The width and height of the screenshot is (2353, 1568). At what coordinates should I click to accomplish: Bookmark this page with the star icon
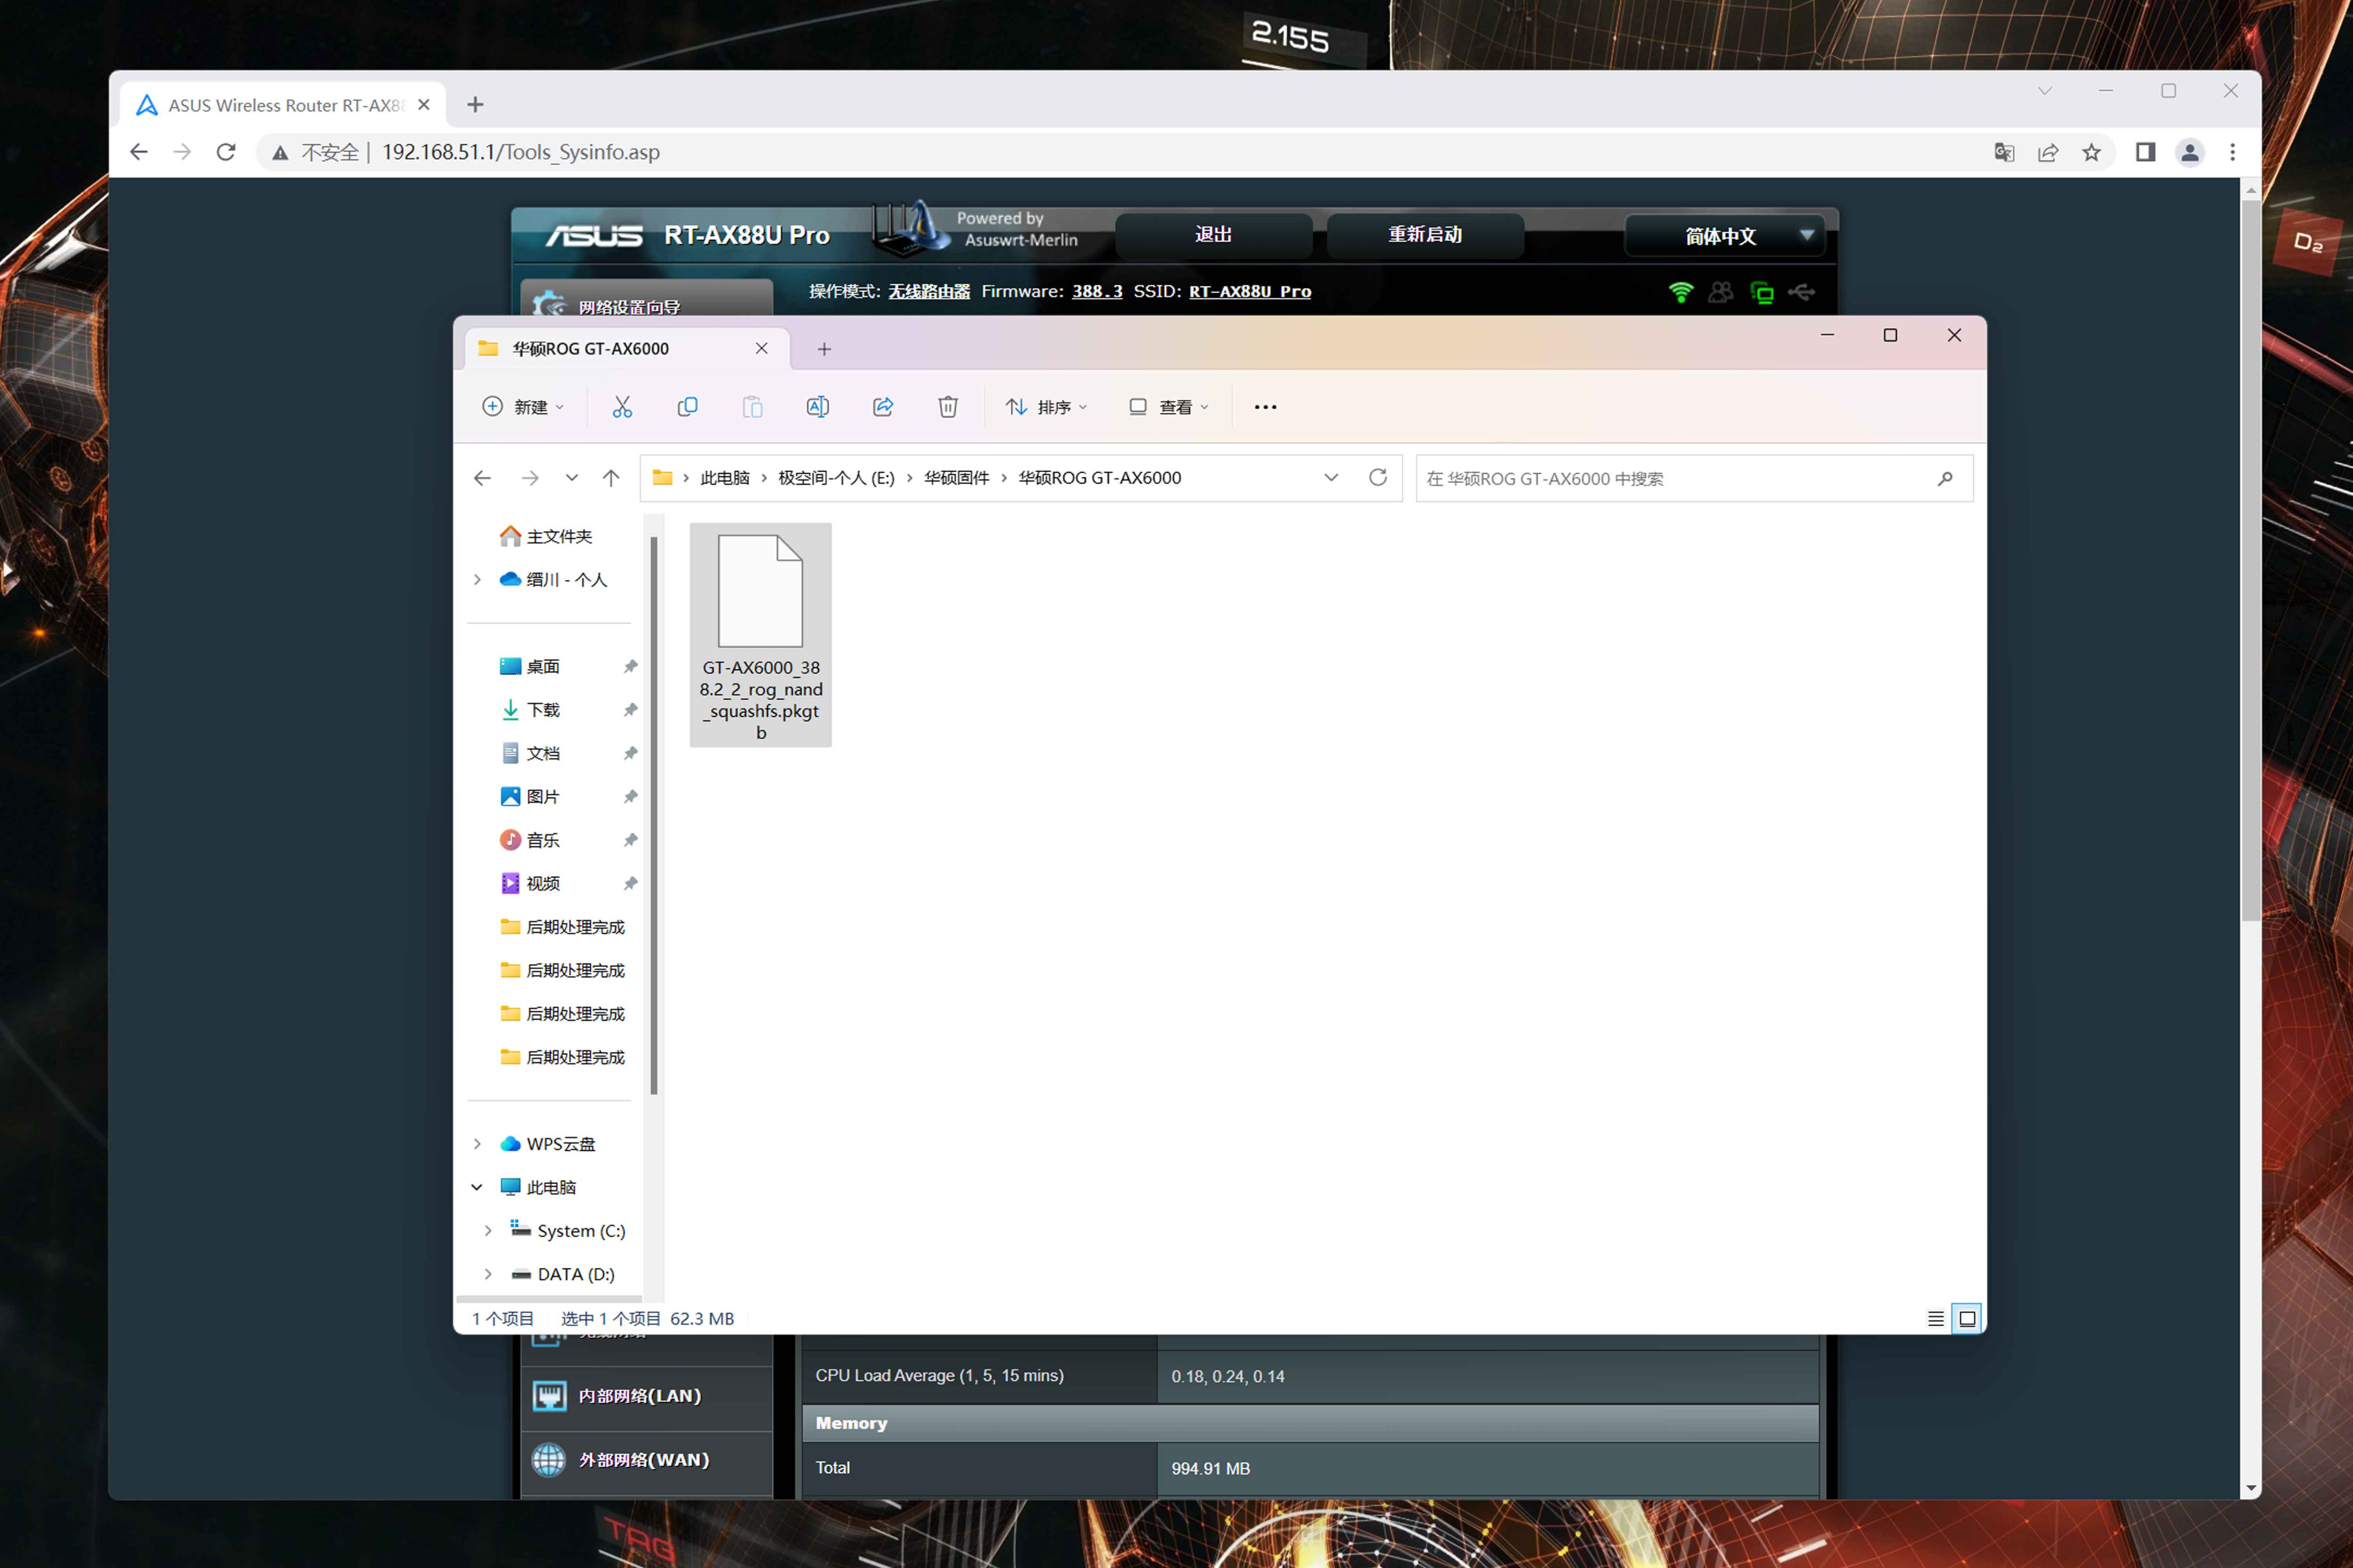2091,152
